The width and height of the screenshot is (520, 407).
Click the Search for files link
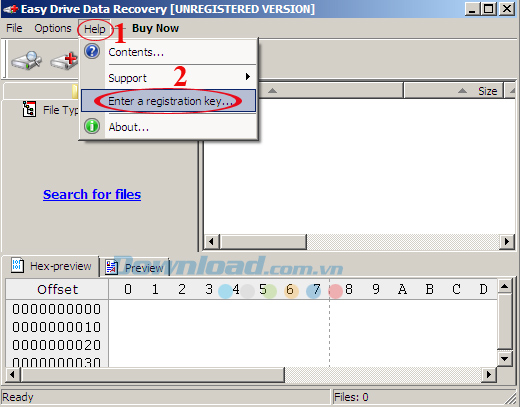92,194
